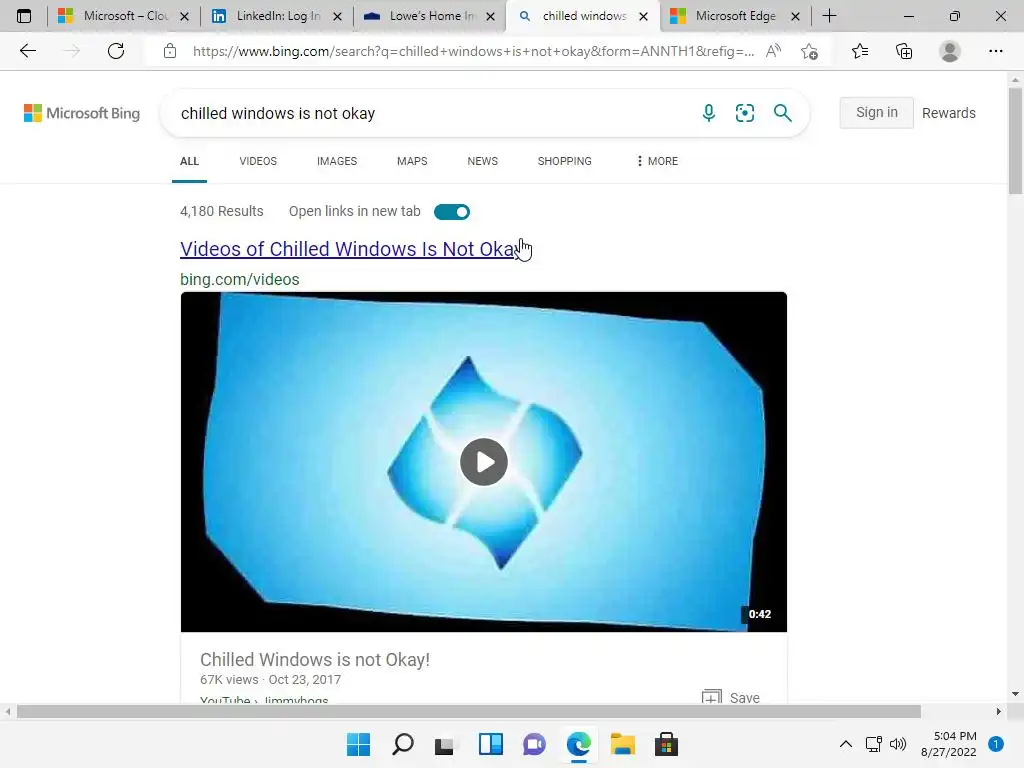
Task: Click the Sign in button
Action: (x=876, y=112)
